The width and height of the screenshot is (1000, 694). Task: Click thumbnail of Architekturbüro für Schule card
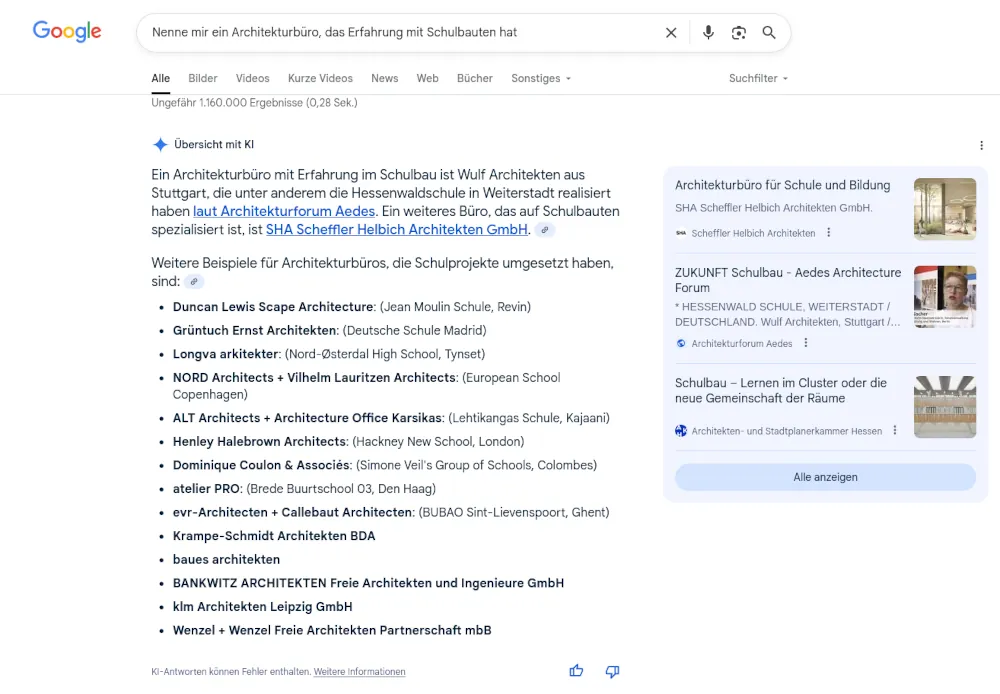pos(945,209)
